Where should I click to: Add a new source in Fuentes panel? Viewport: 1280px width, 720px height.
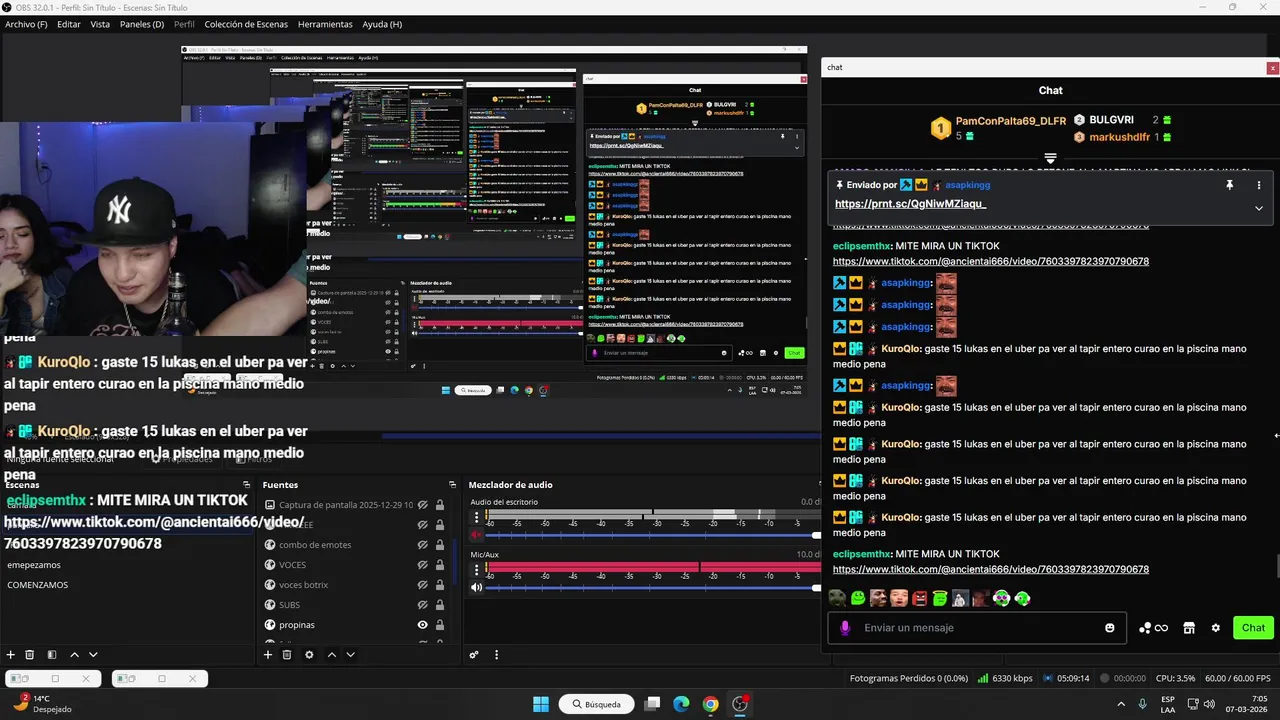click(268, 654)
